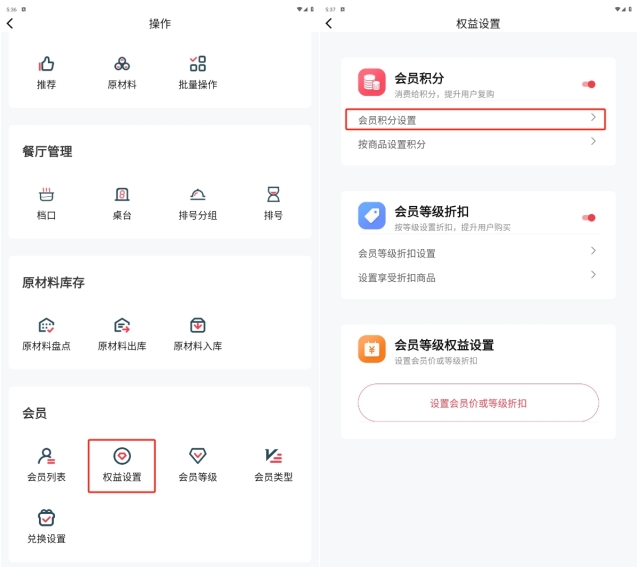Open 原材料出库 stock-out icon

(x=122, y=325)
